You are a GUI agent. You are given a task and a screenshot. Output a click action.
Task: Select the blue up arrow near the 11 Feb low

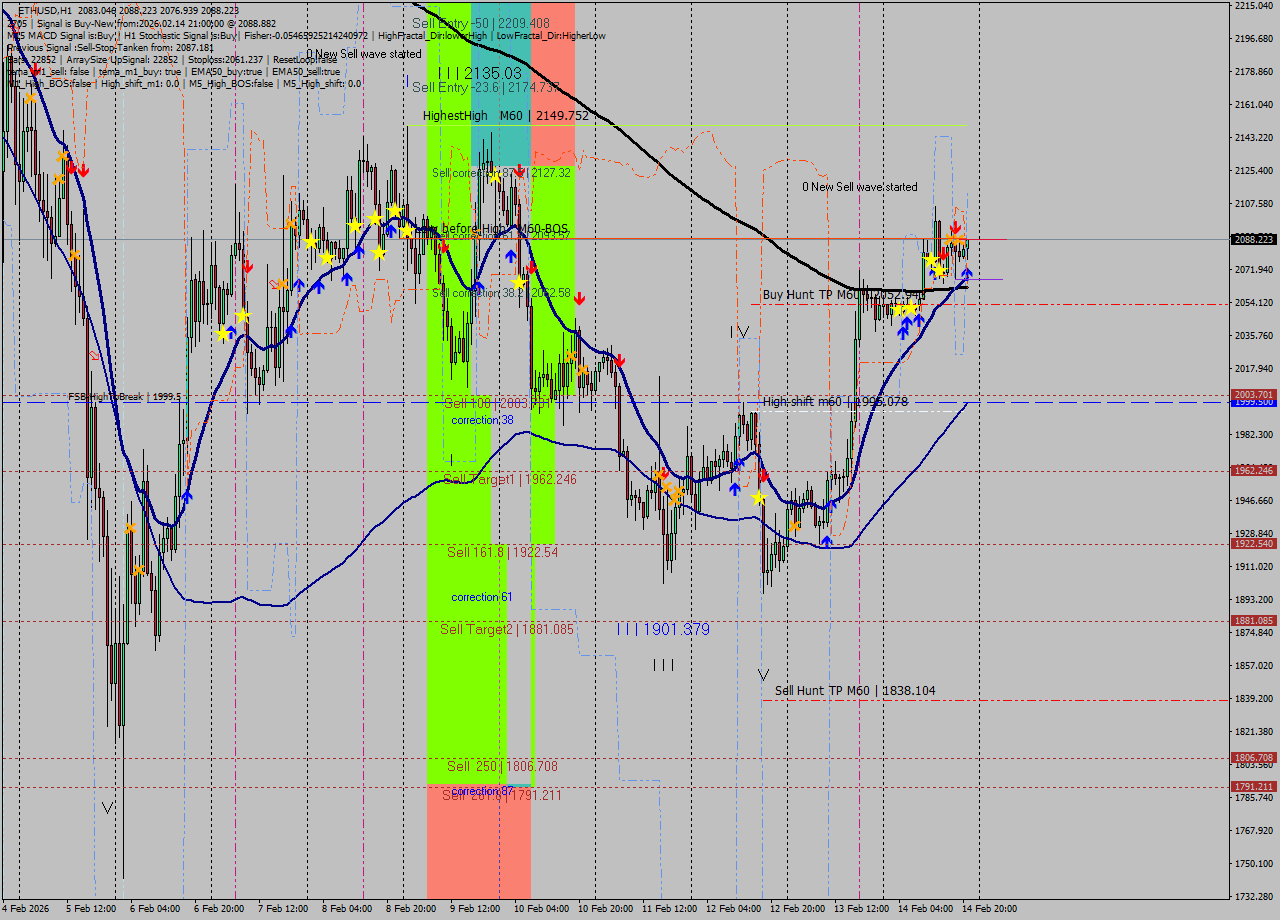pos(736,488)
